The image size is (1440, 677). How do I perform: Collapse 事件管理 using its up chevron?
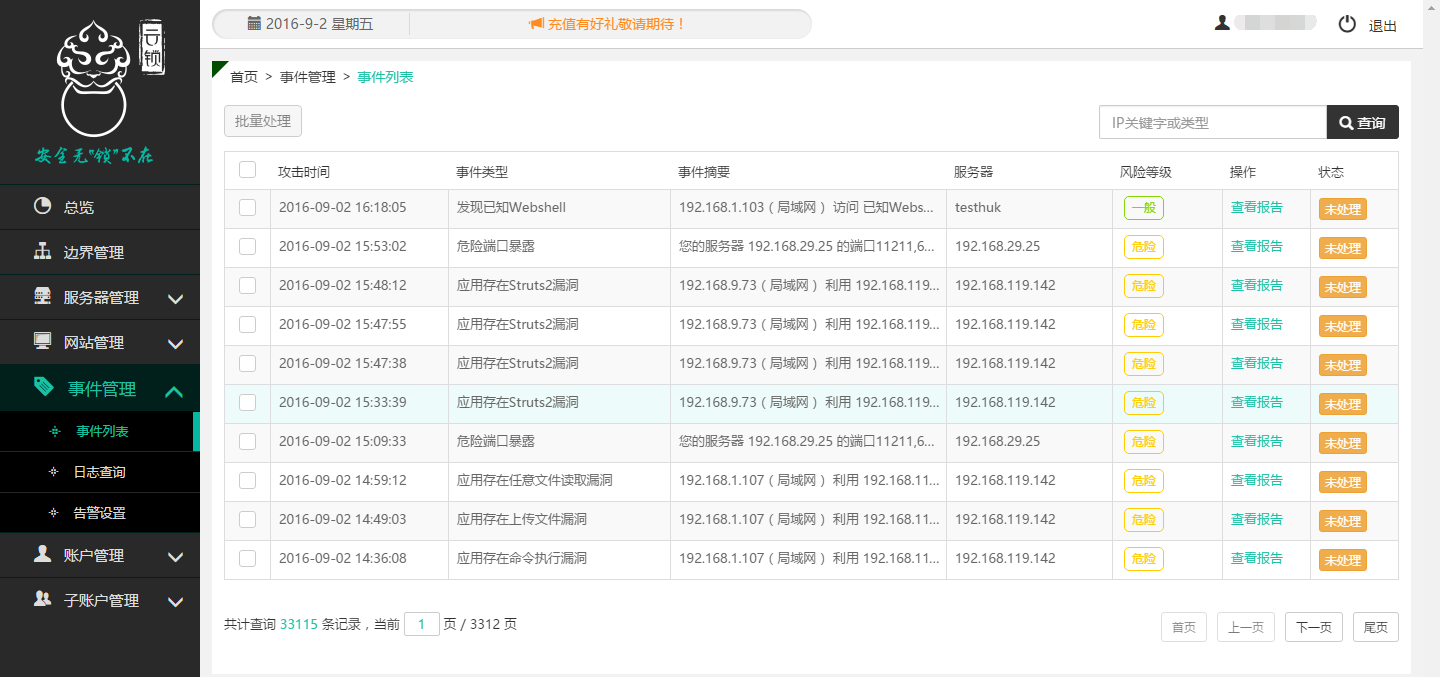pos(174,391)
